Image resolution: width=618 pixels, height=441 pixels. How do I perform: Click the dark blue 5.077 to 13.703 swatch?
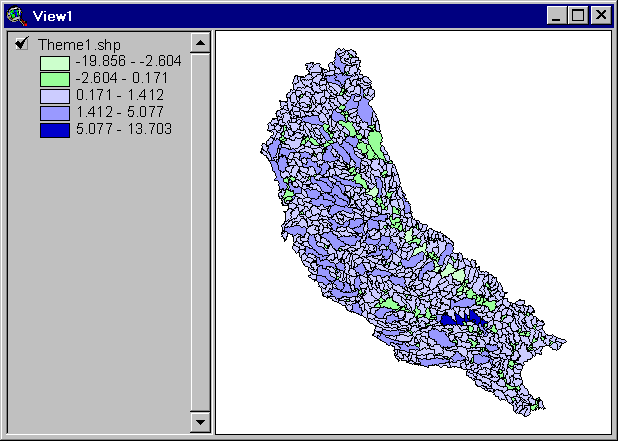(55, 130)
